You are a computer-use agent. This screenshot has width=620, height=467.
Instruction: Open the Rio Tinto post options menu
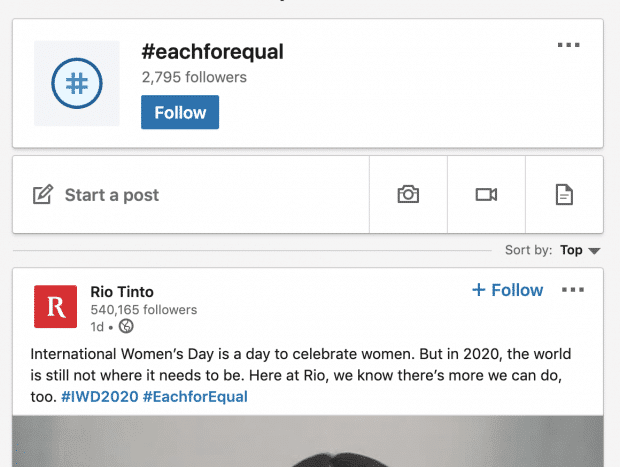click(x=573, y=290)
